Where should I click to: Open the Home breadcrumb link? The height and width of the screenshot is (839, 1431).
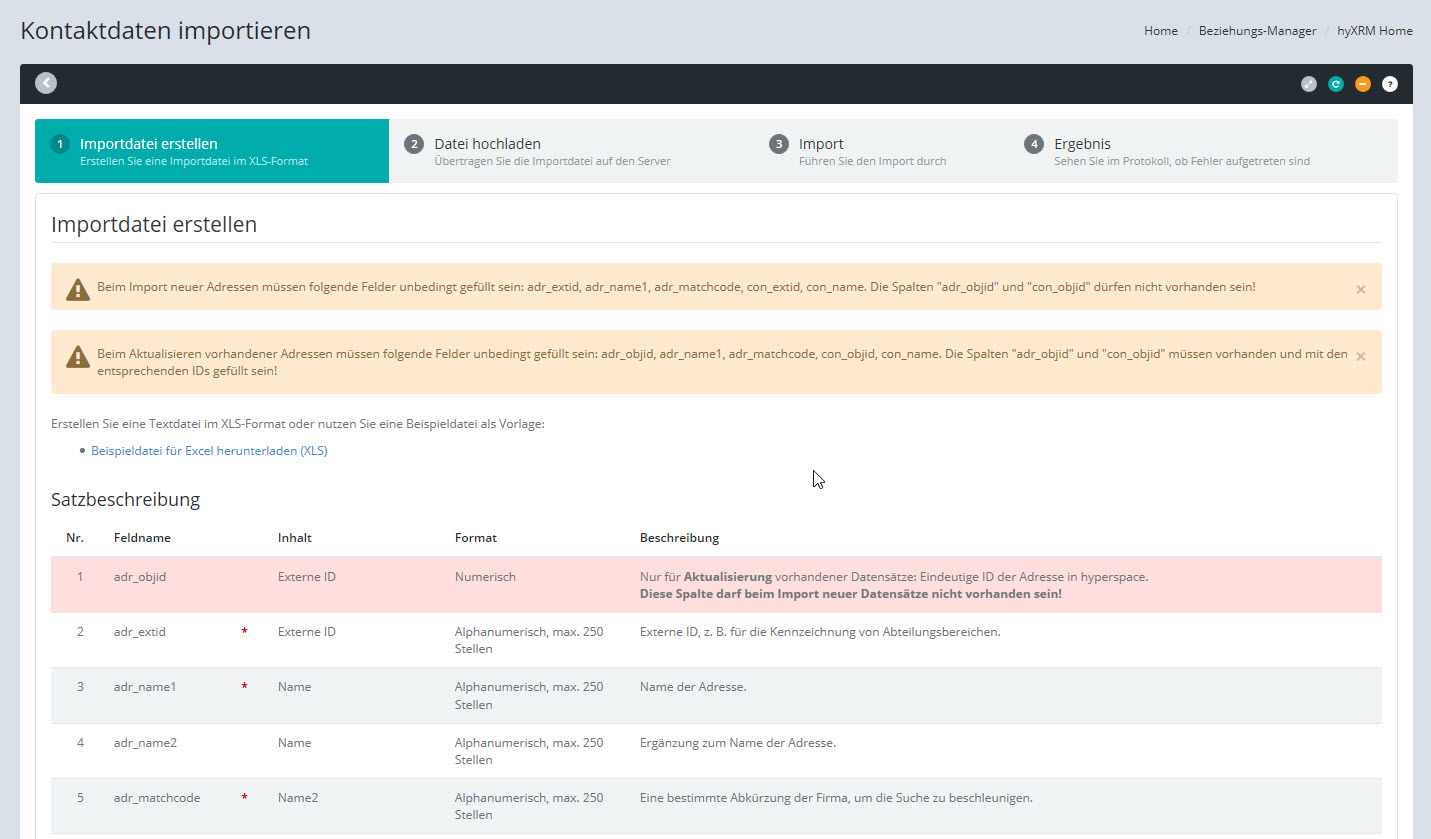1160,31
